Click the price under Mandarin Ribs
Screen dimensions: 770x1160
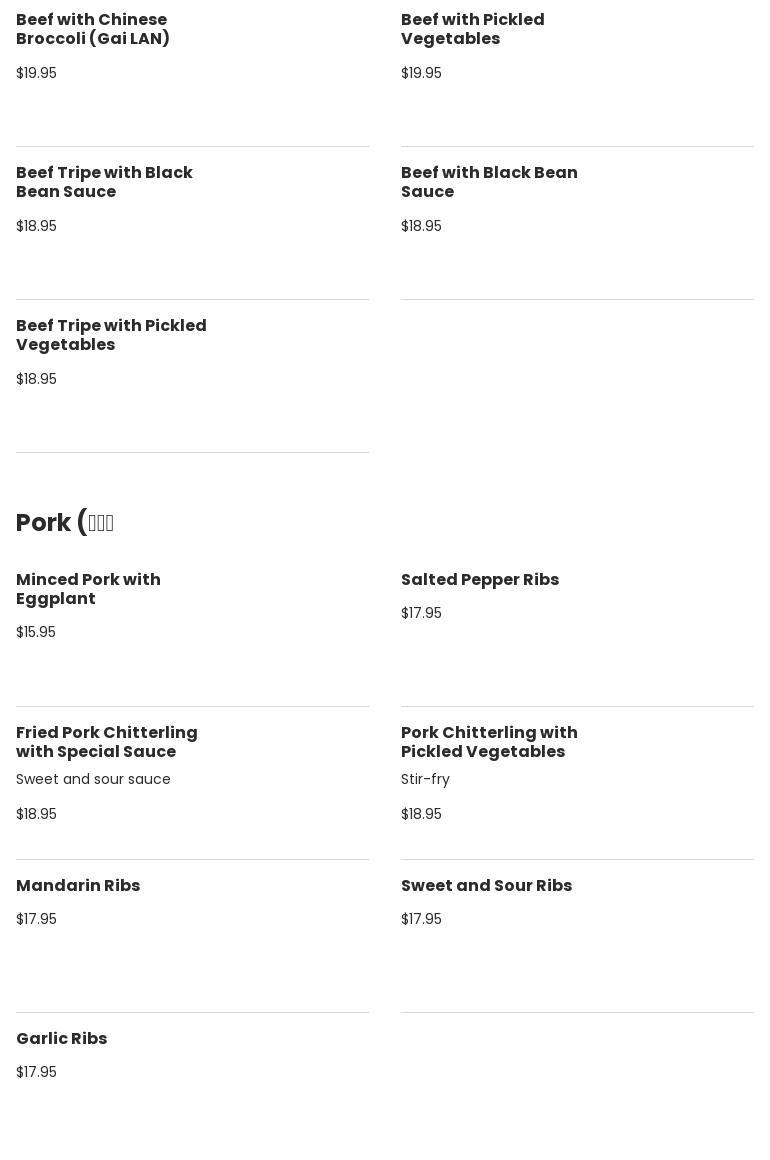point(36,919)
